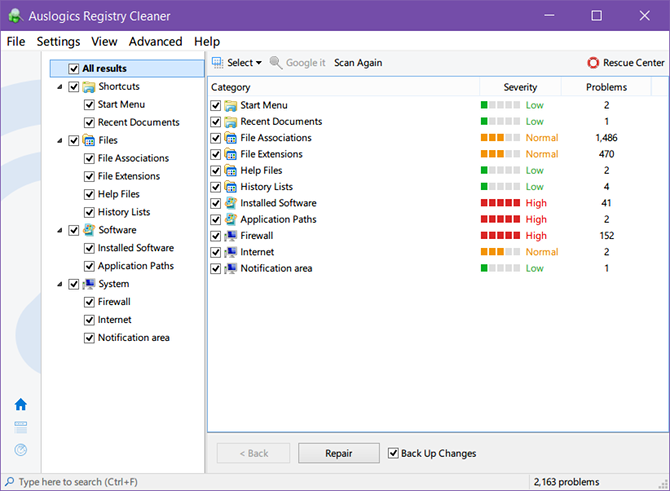
Task: Select Application Paths in left tree
Action: point(136,266)
